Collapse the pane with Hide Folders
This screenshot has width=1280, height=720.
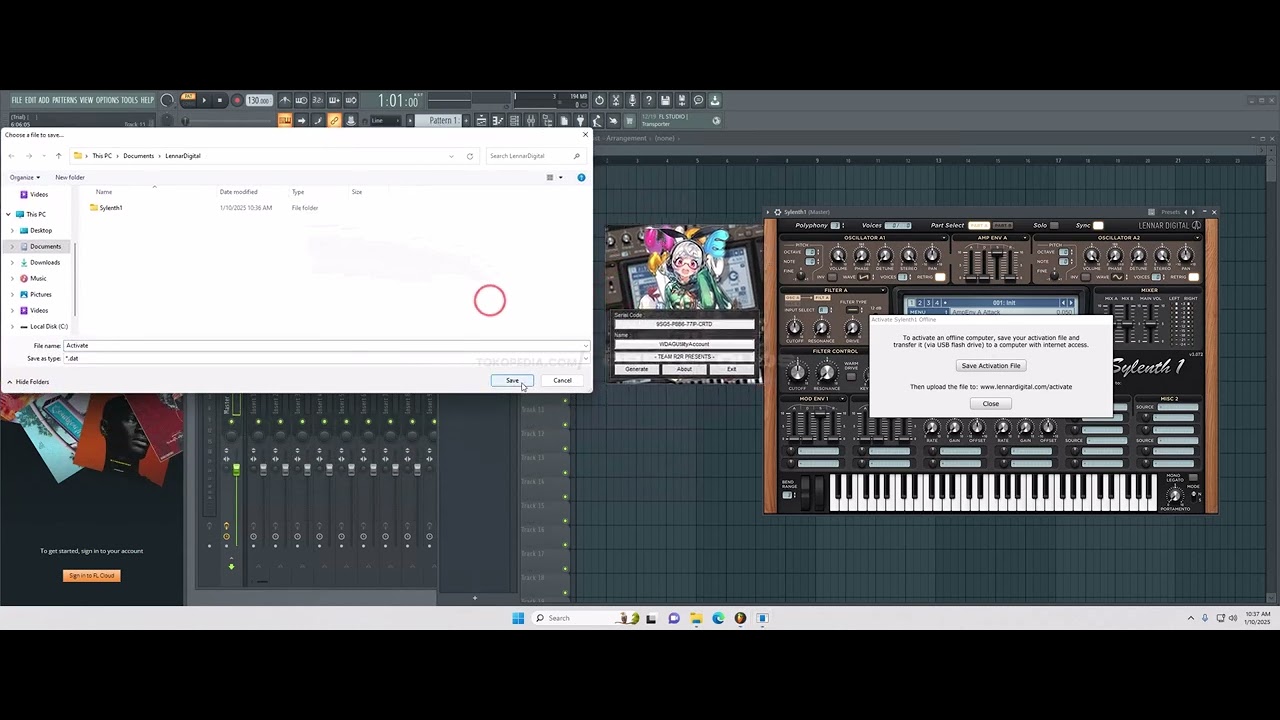tap(28, 382)
